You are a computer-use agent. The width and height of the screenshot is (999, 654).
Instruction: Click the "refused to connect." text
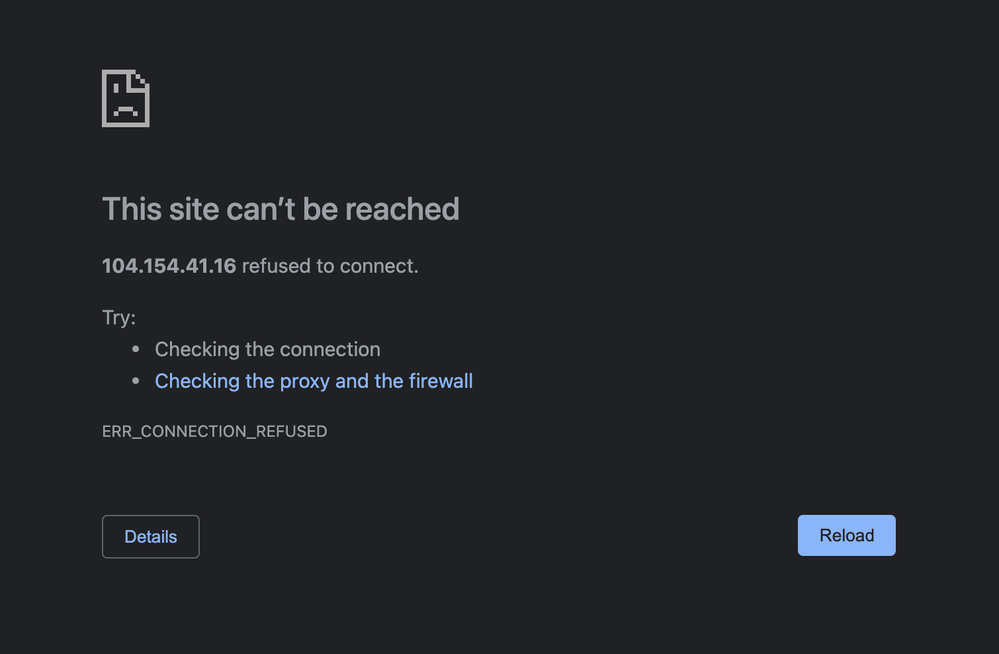(x=330, y=266)
